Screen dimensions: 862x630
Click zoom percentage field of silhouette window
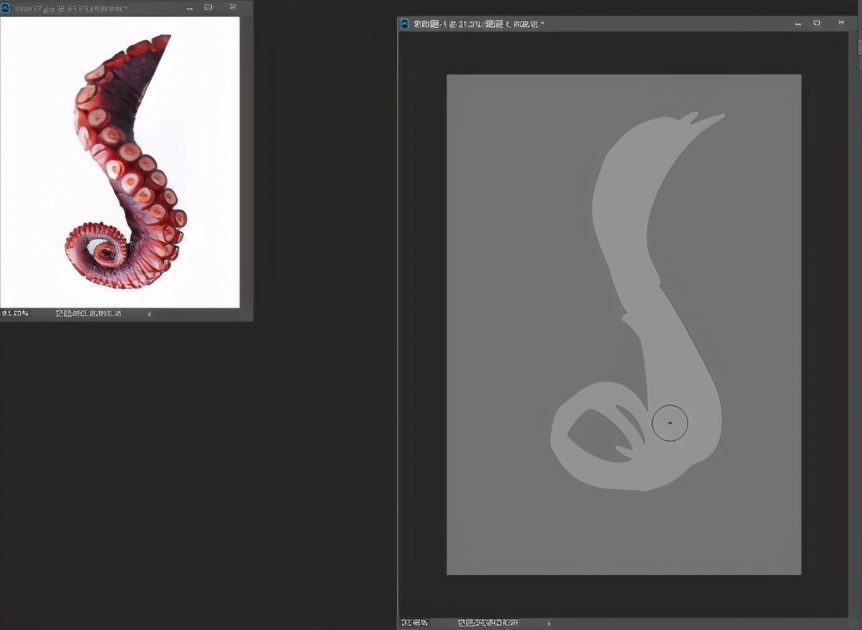tap(413, 623)
